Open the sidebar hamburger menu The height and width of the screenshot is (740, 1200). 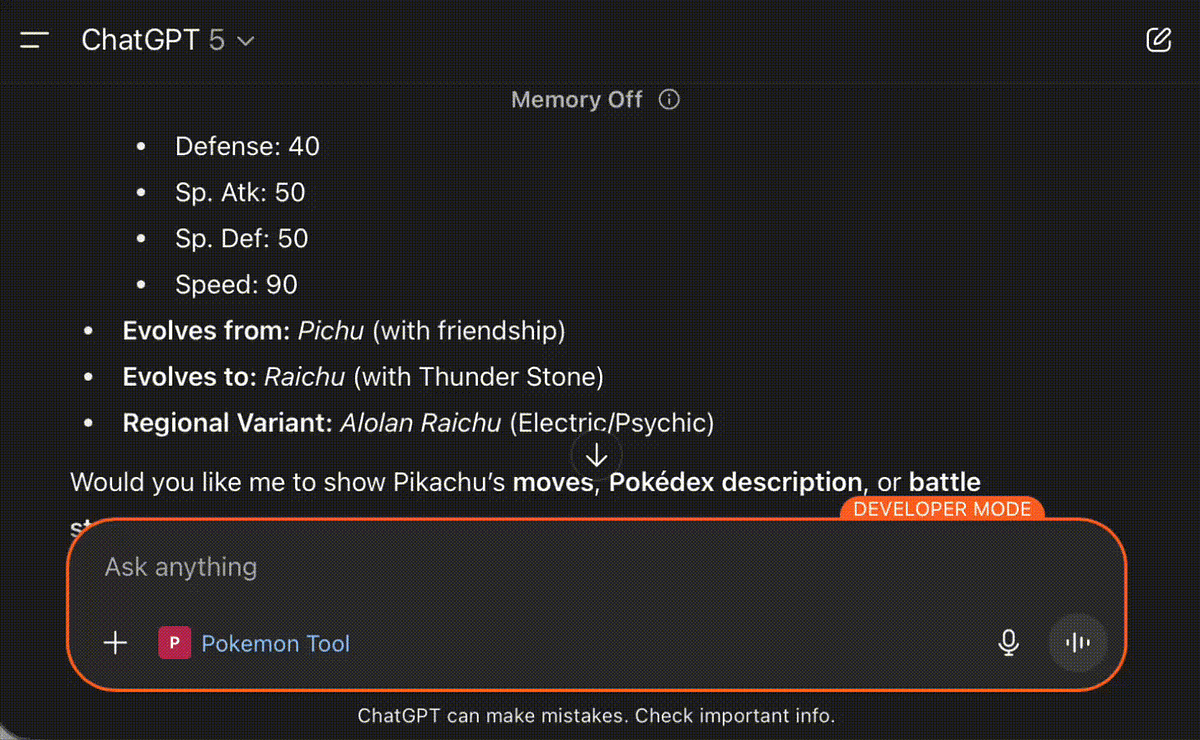tap(34, 40)
